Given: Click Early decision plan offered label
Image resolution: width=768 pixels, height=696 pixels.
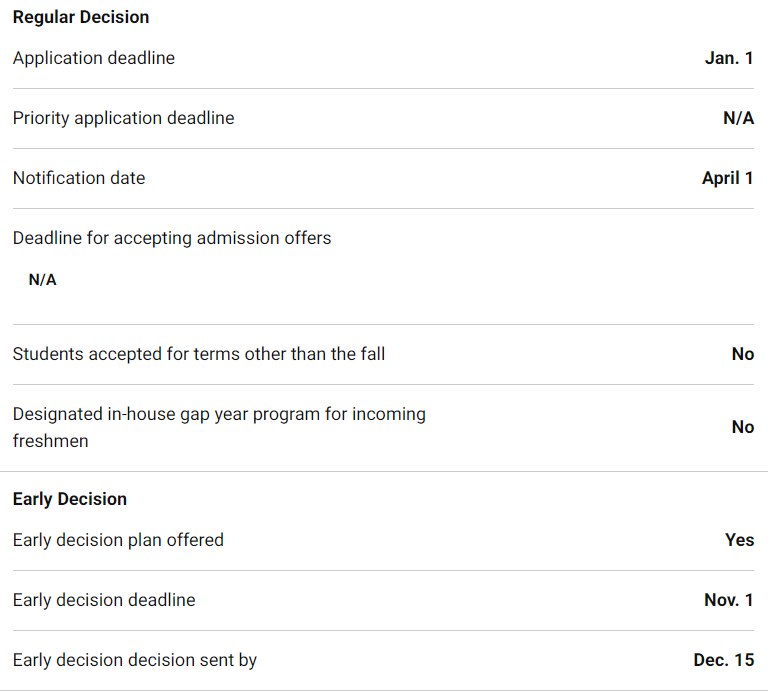Looking at the screenshot, I should (118, 540).
